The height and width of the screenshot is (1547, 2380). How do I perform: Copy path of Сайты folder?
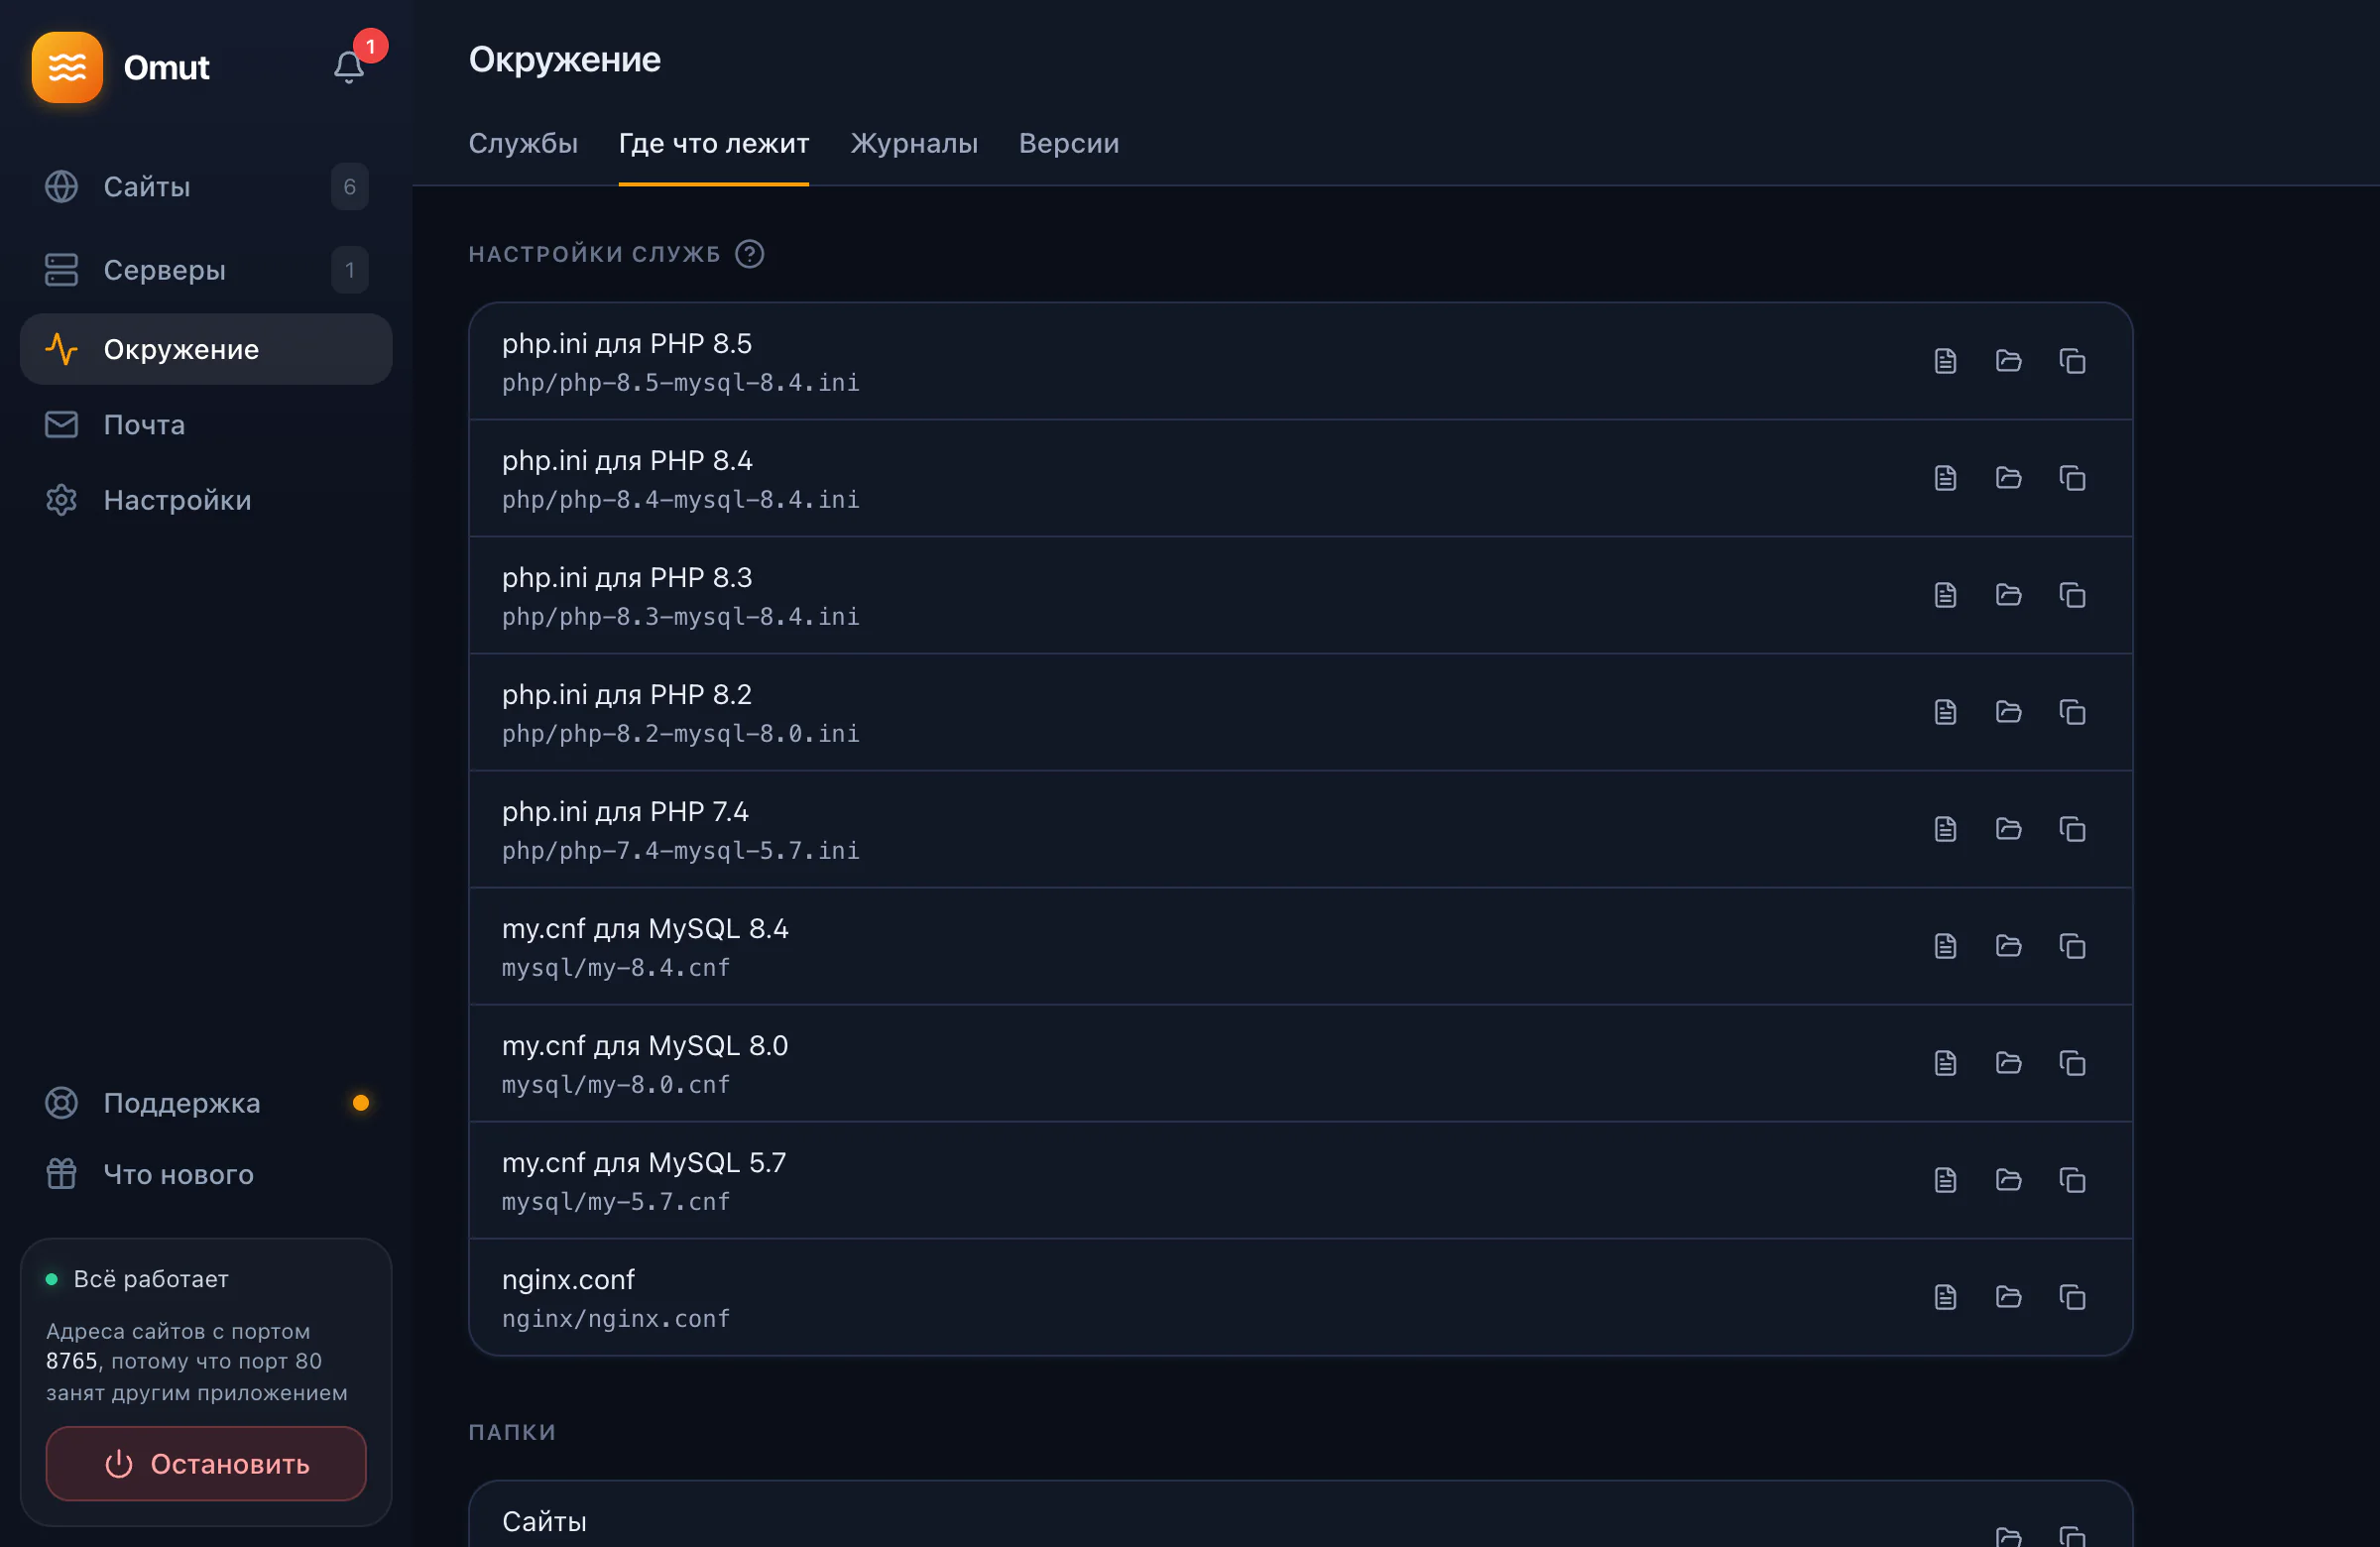click(2072, 1536)
